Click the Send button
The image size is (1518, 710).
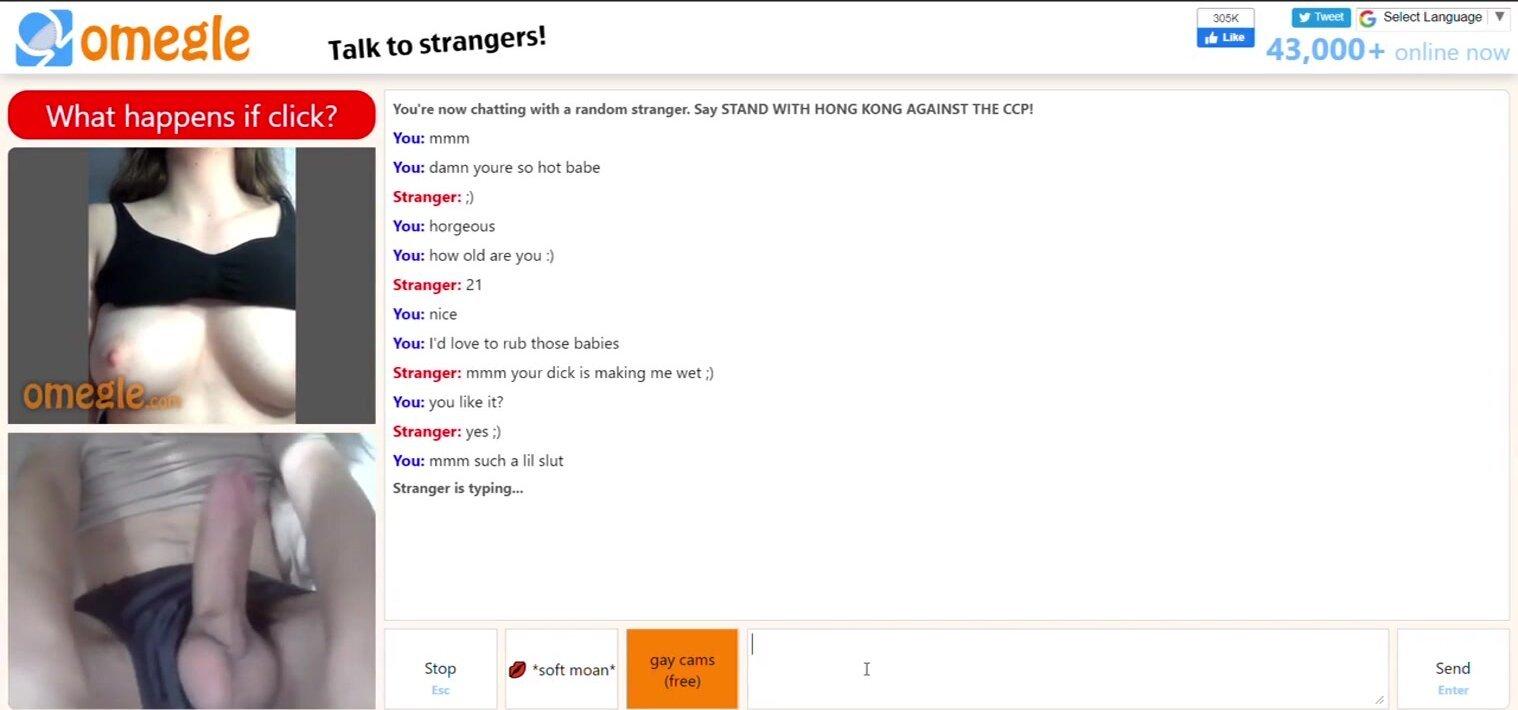pyautogui.click(x=1453, y=669)
